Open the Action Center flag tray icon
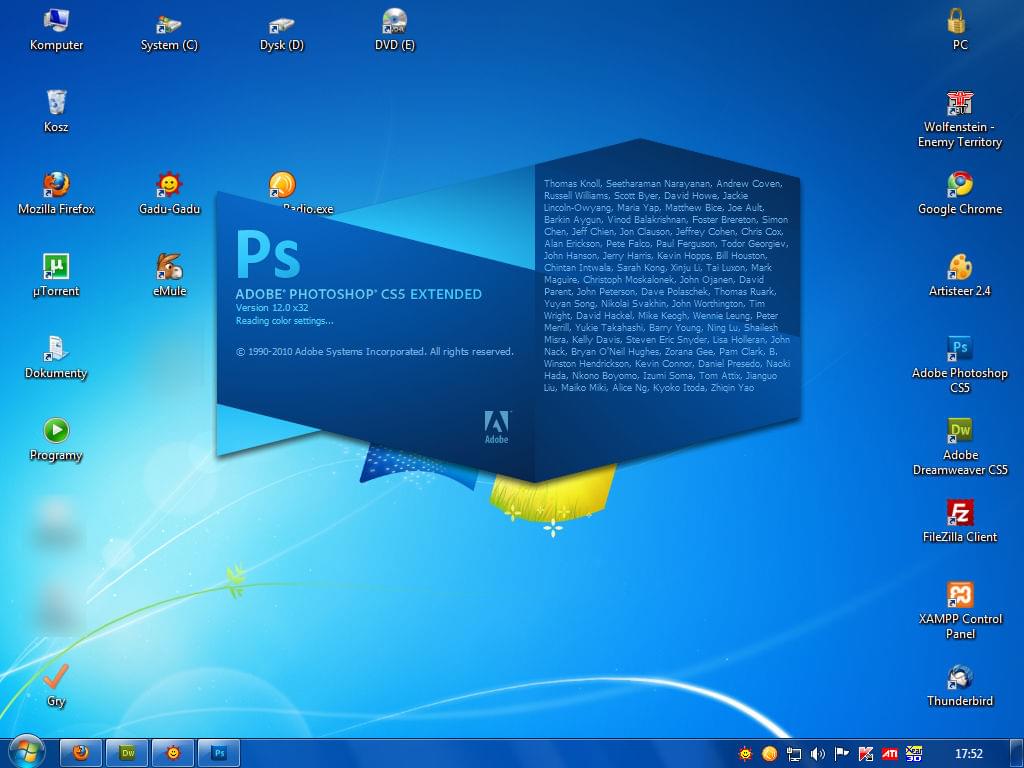This screenshot has height=768, width=1024. [x=842, y=754]
